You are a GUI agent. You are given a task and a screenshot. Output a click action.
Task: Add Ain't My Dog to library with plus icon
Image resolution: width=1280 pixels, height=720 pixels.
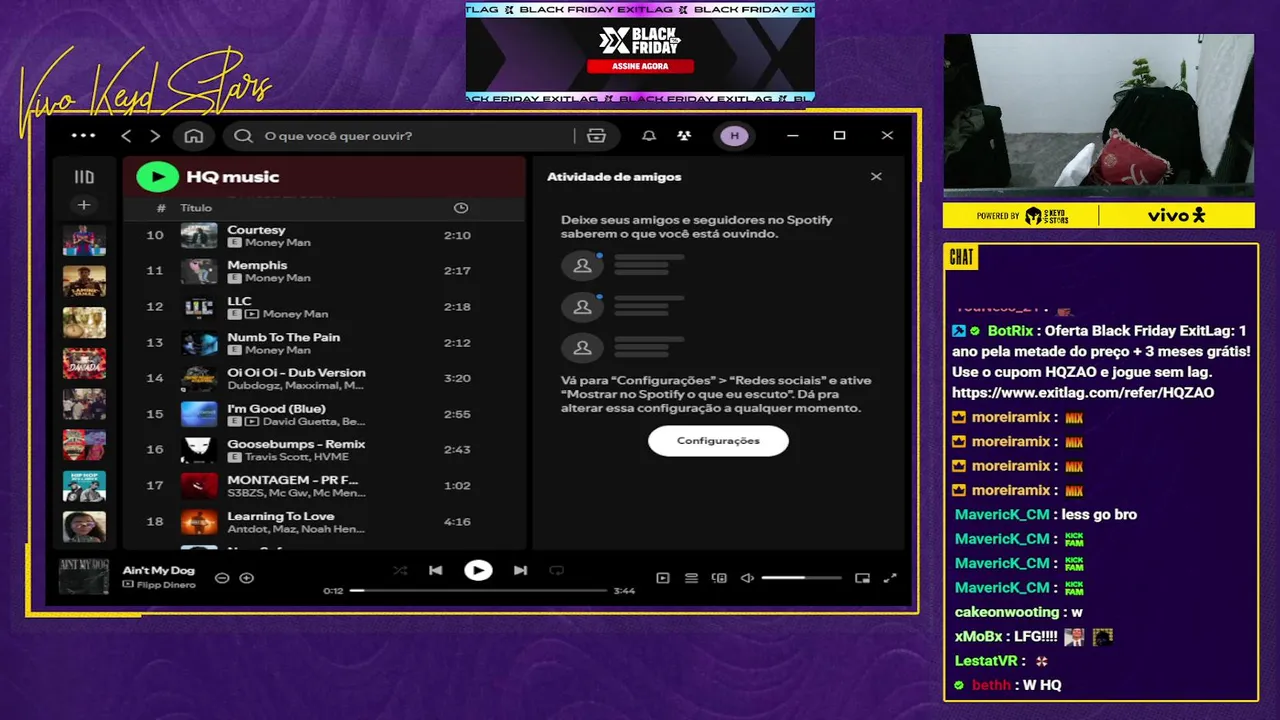(246, 577)
